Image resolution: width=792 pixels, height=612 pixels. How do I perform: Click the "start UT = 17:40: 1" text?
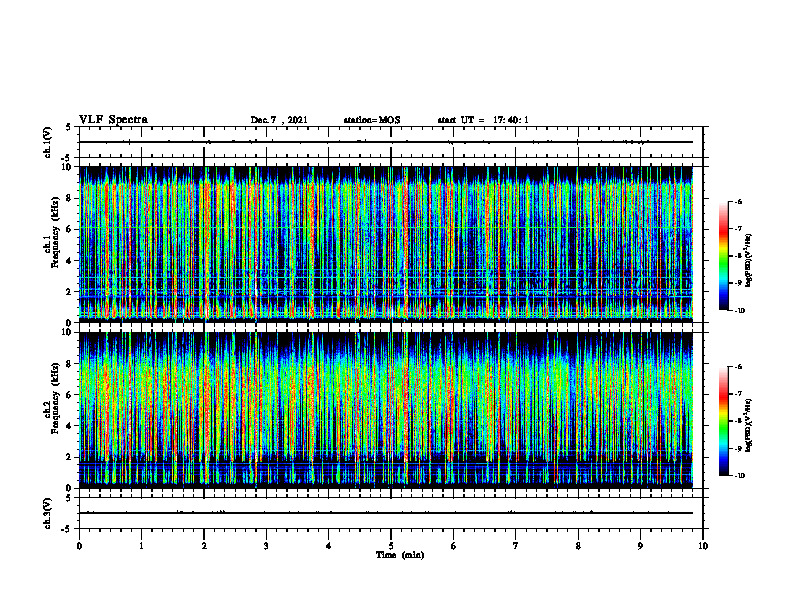pyautogui.click(x=483, y=120)
